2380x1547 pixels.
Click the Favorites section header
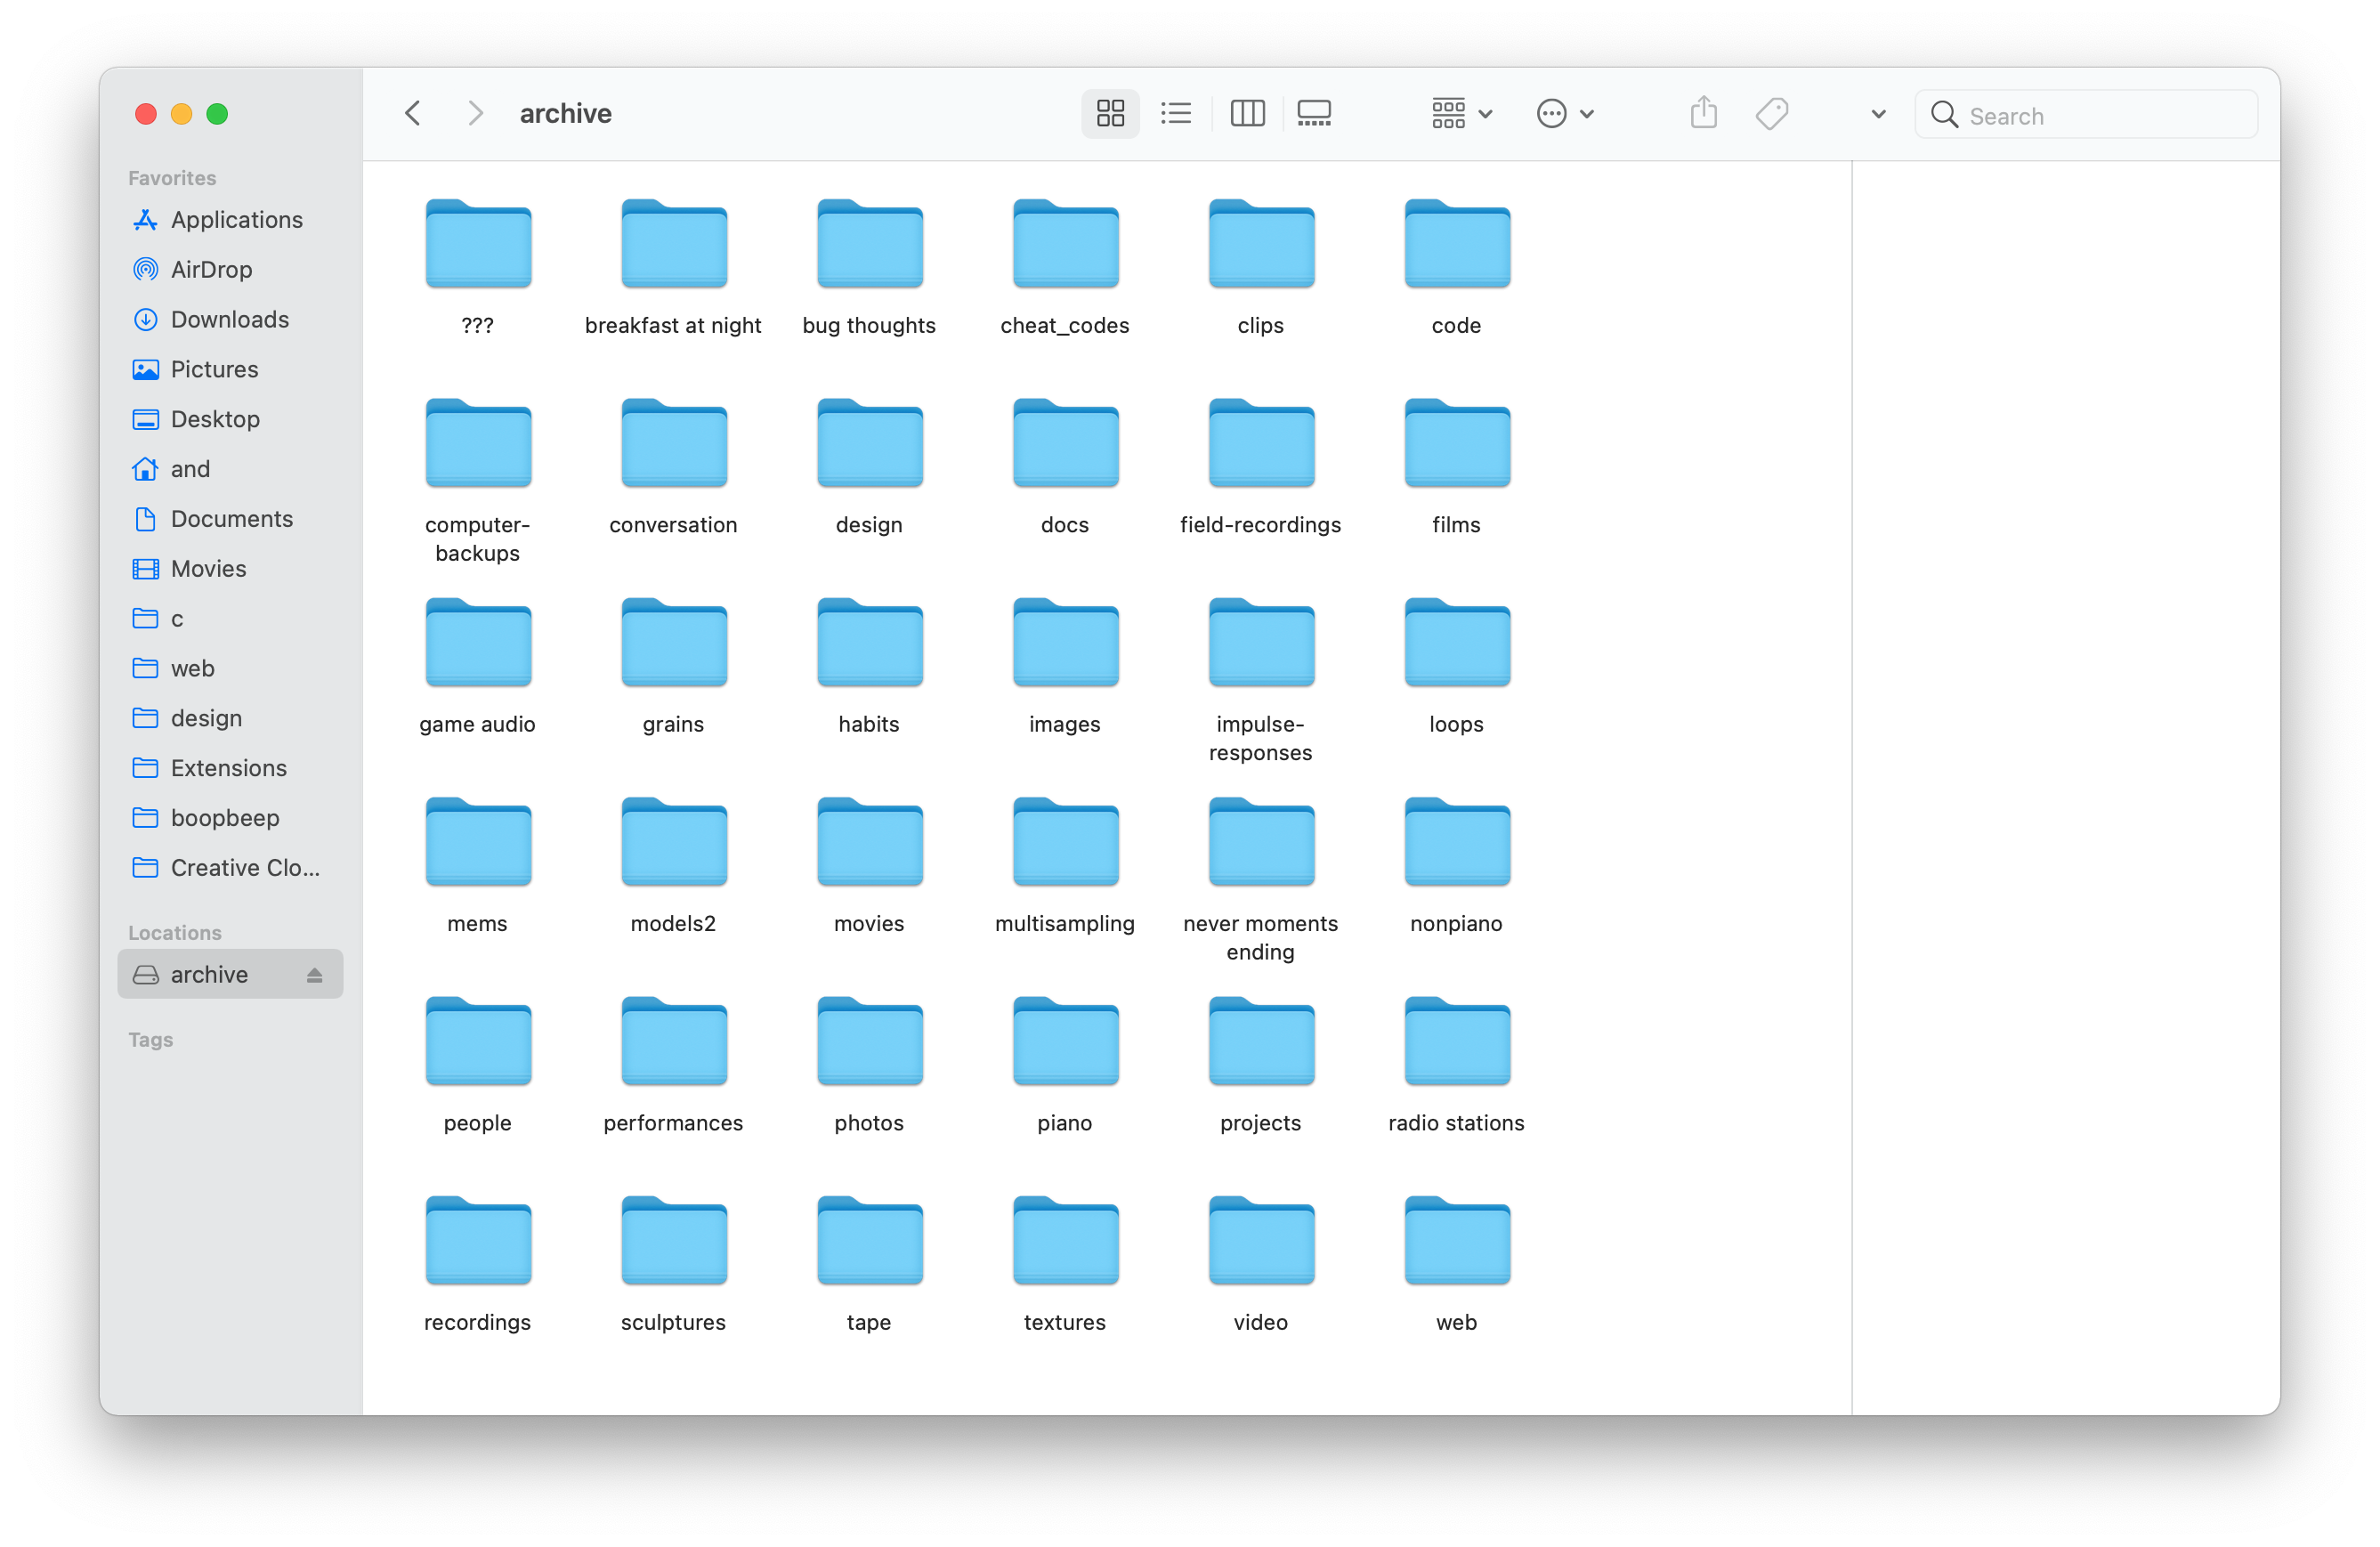(172, 178)
